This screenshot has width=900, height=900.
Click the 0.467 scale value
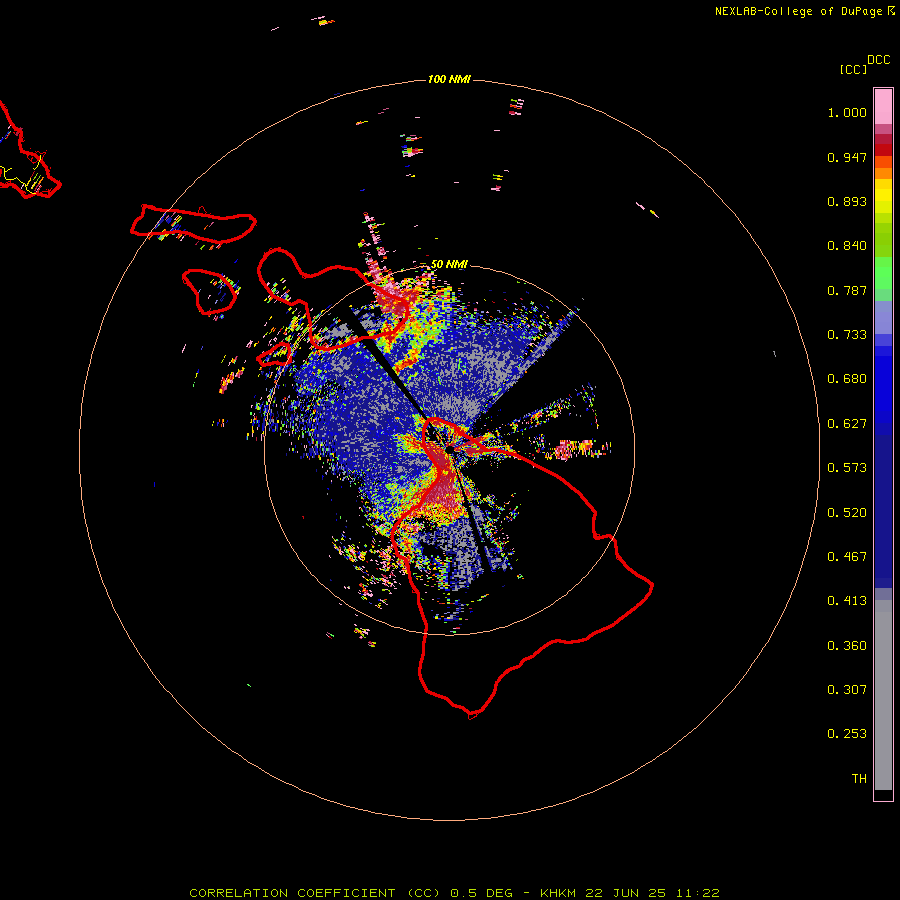[847, 557]
